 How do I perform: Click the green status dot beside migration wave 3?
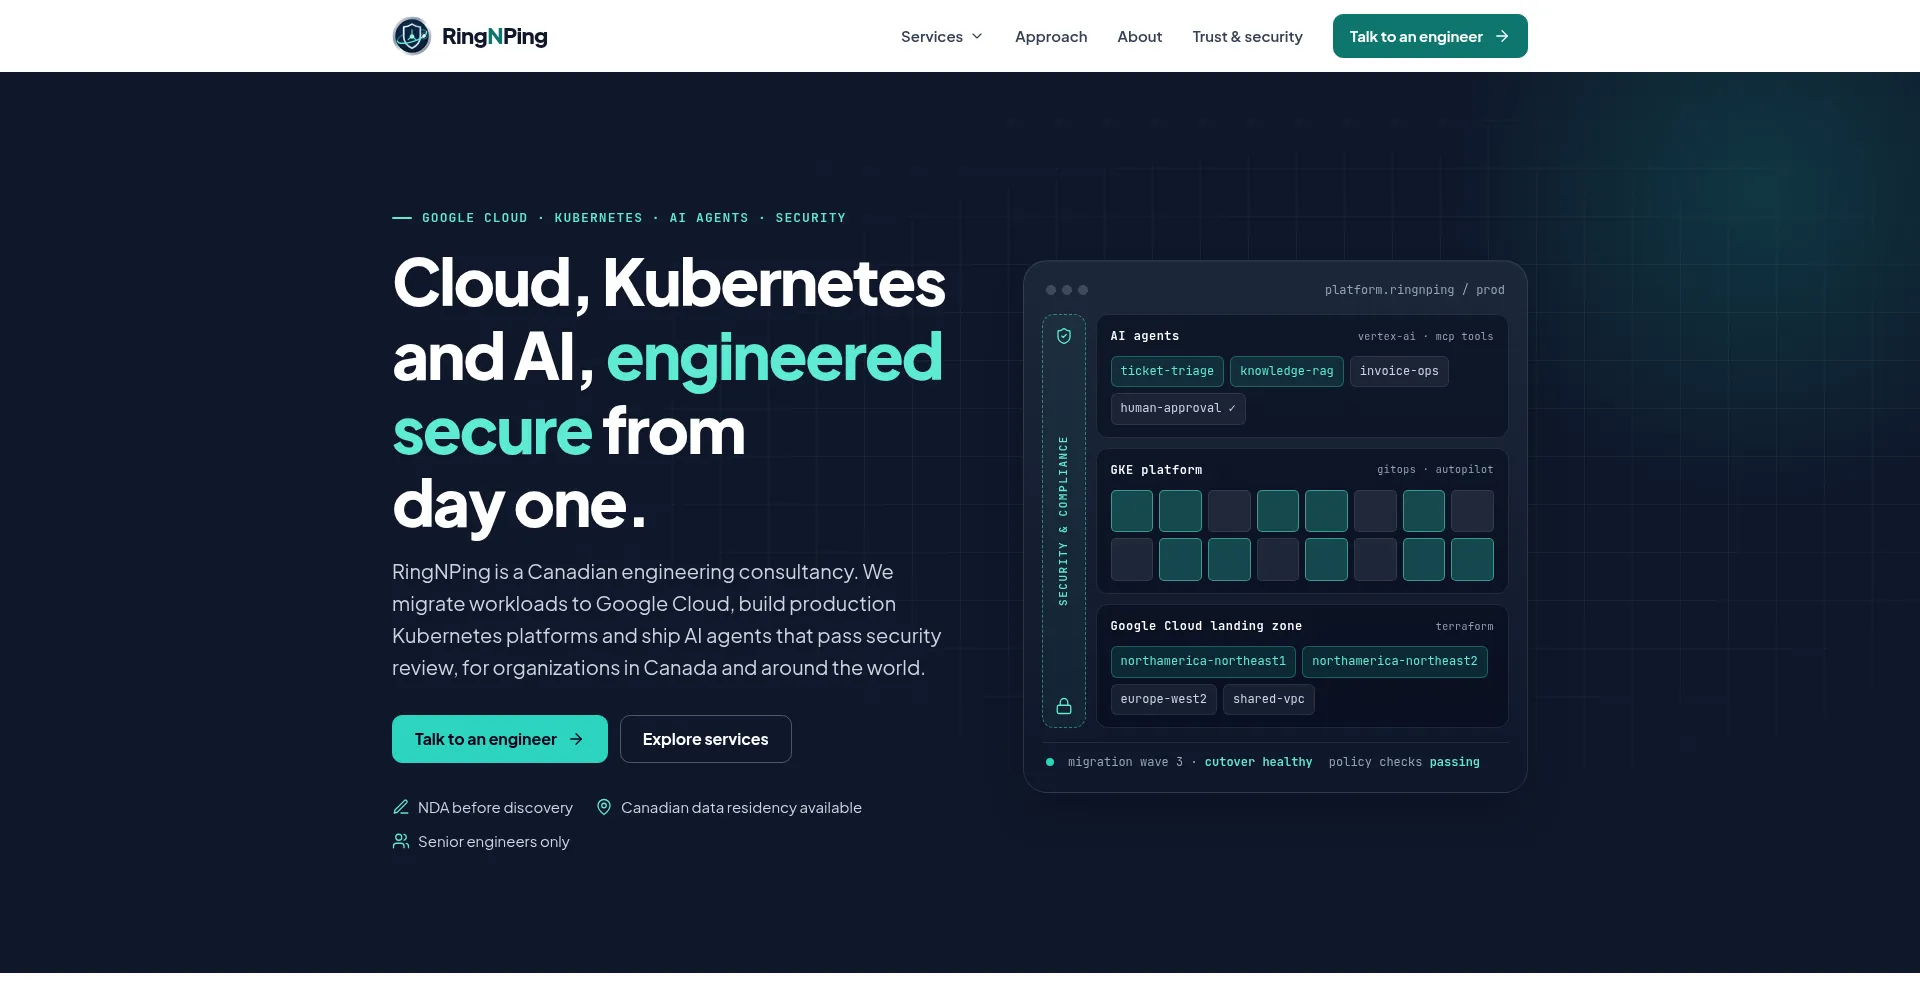pyautogui.click(x=1050, y=762)
